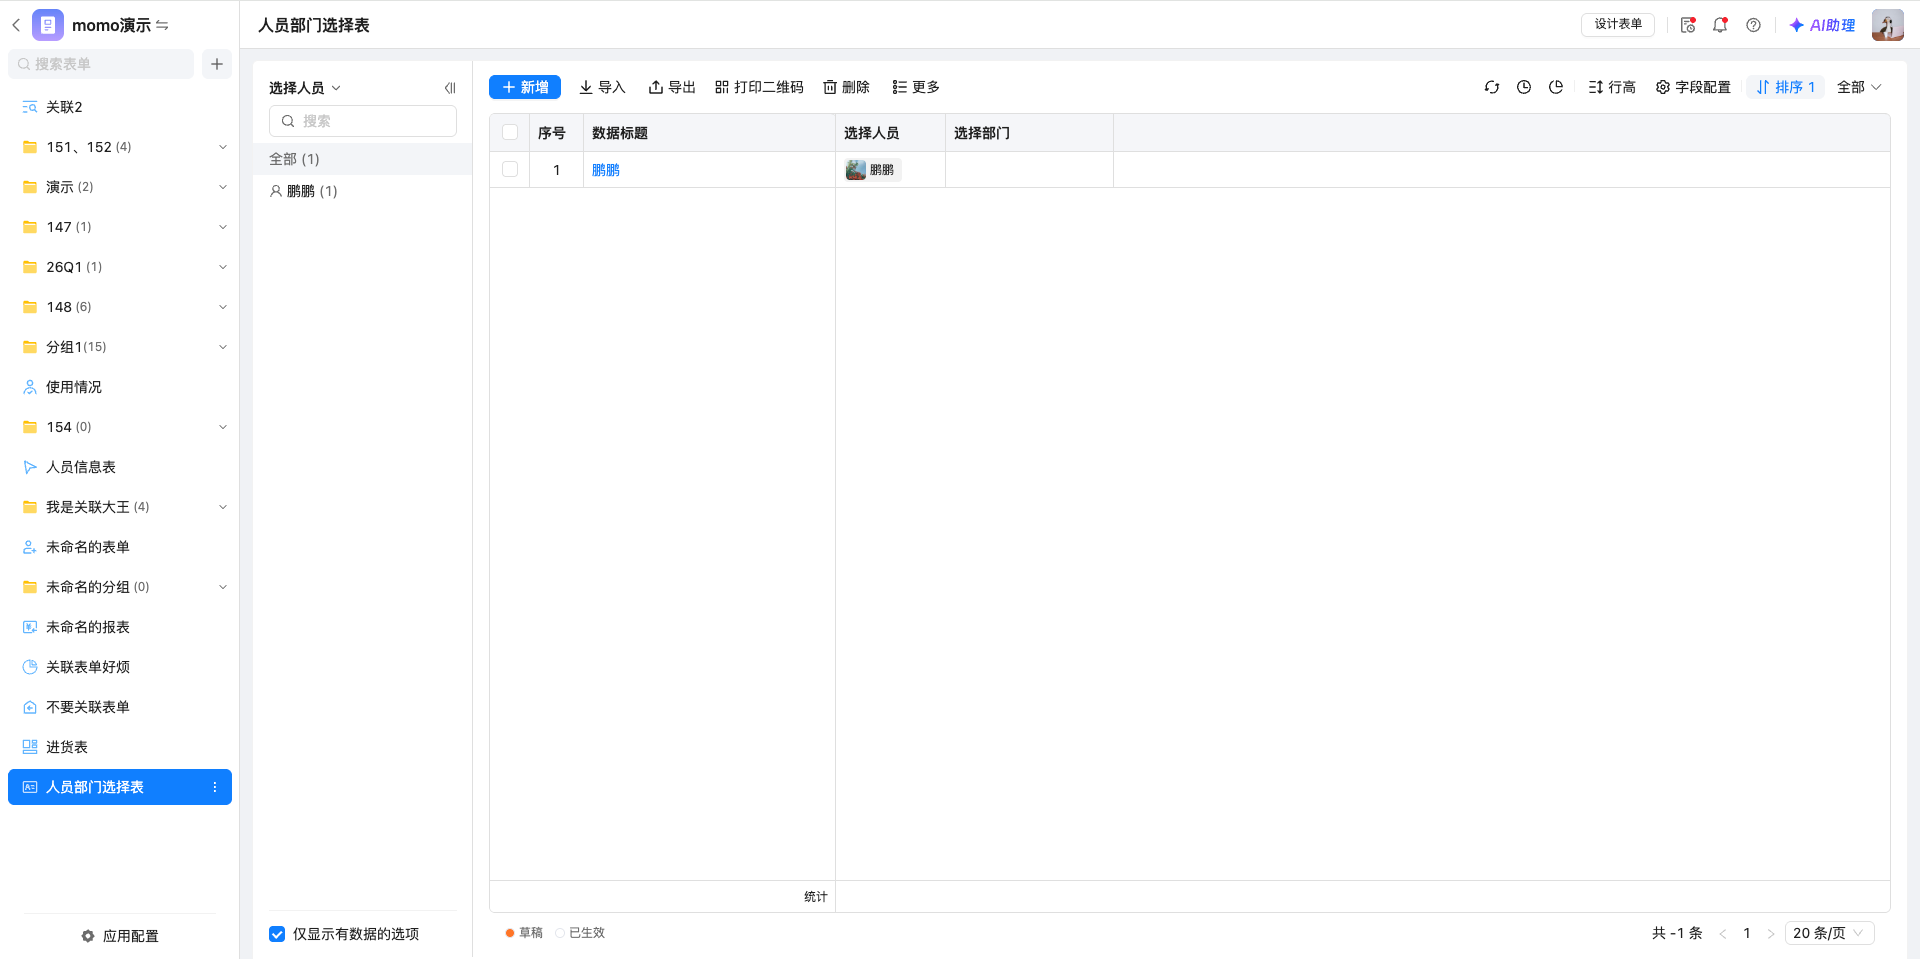
Task: Open the clock history icon in the toolbar
Action: pos(1524,87)
